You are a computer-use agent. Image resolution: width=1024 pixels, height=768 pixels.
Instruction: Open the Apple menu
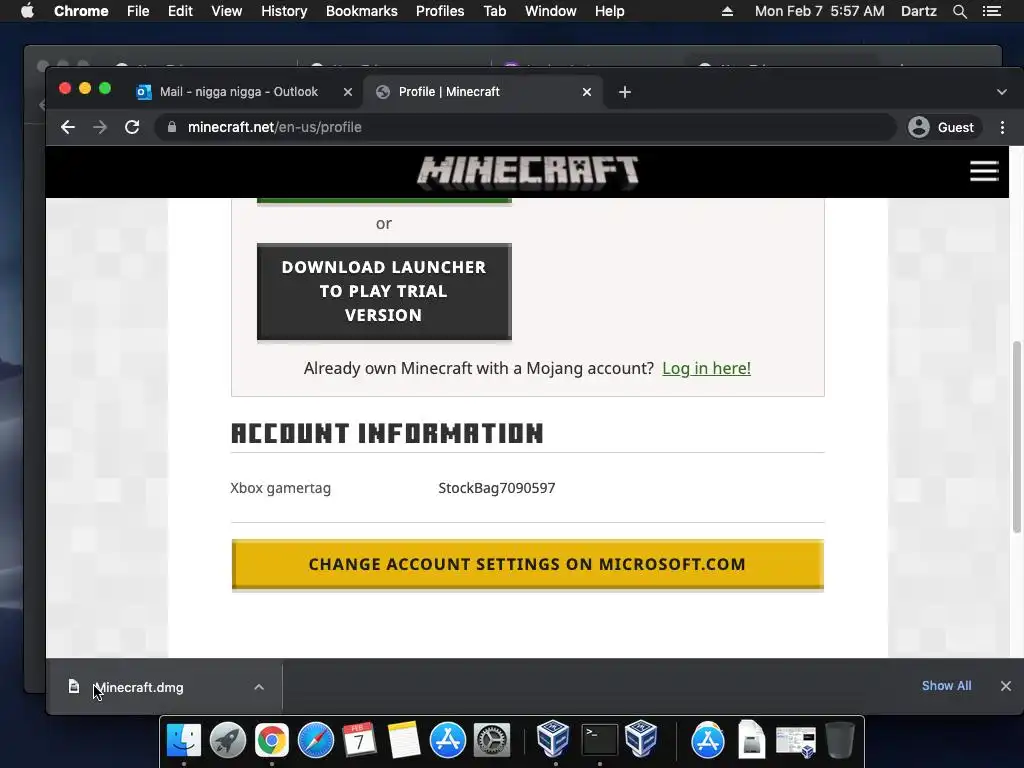tap(27, 11)
